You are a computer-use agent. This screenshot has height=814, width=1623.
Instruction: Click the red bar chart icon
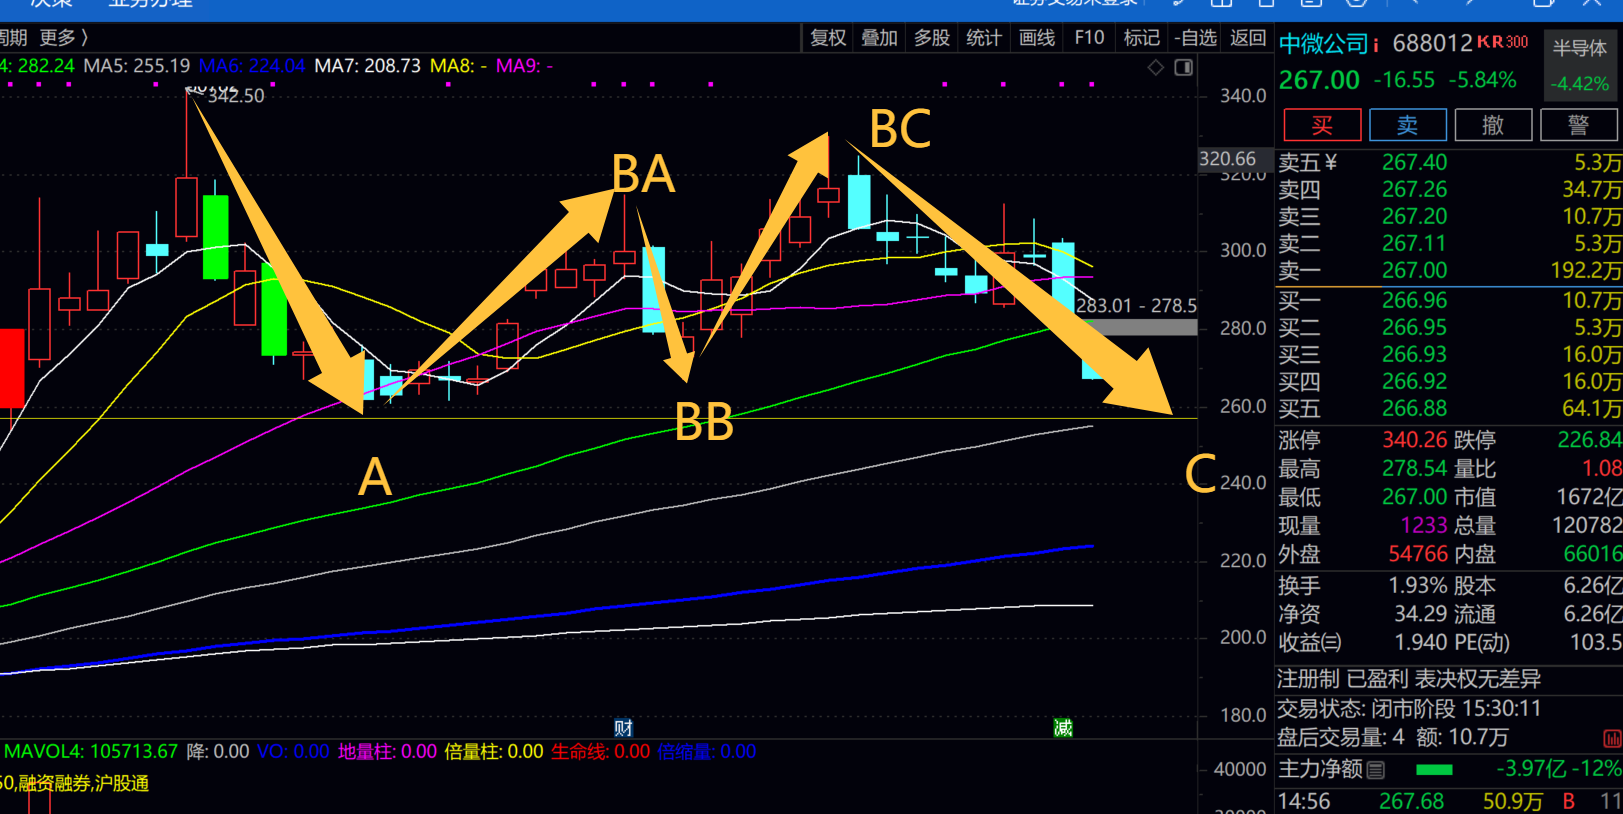[x=1611, y=739]
